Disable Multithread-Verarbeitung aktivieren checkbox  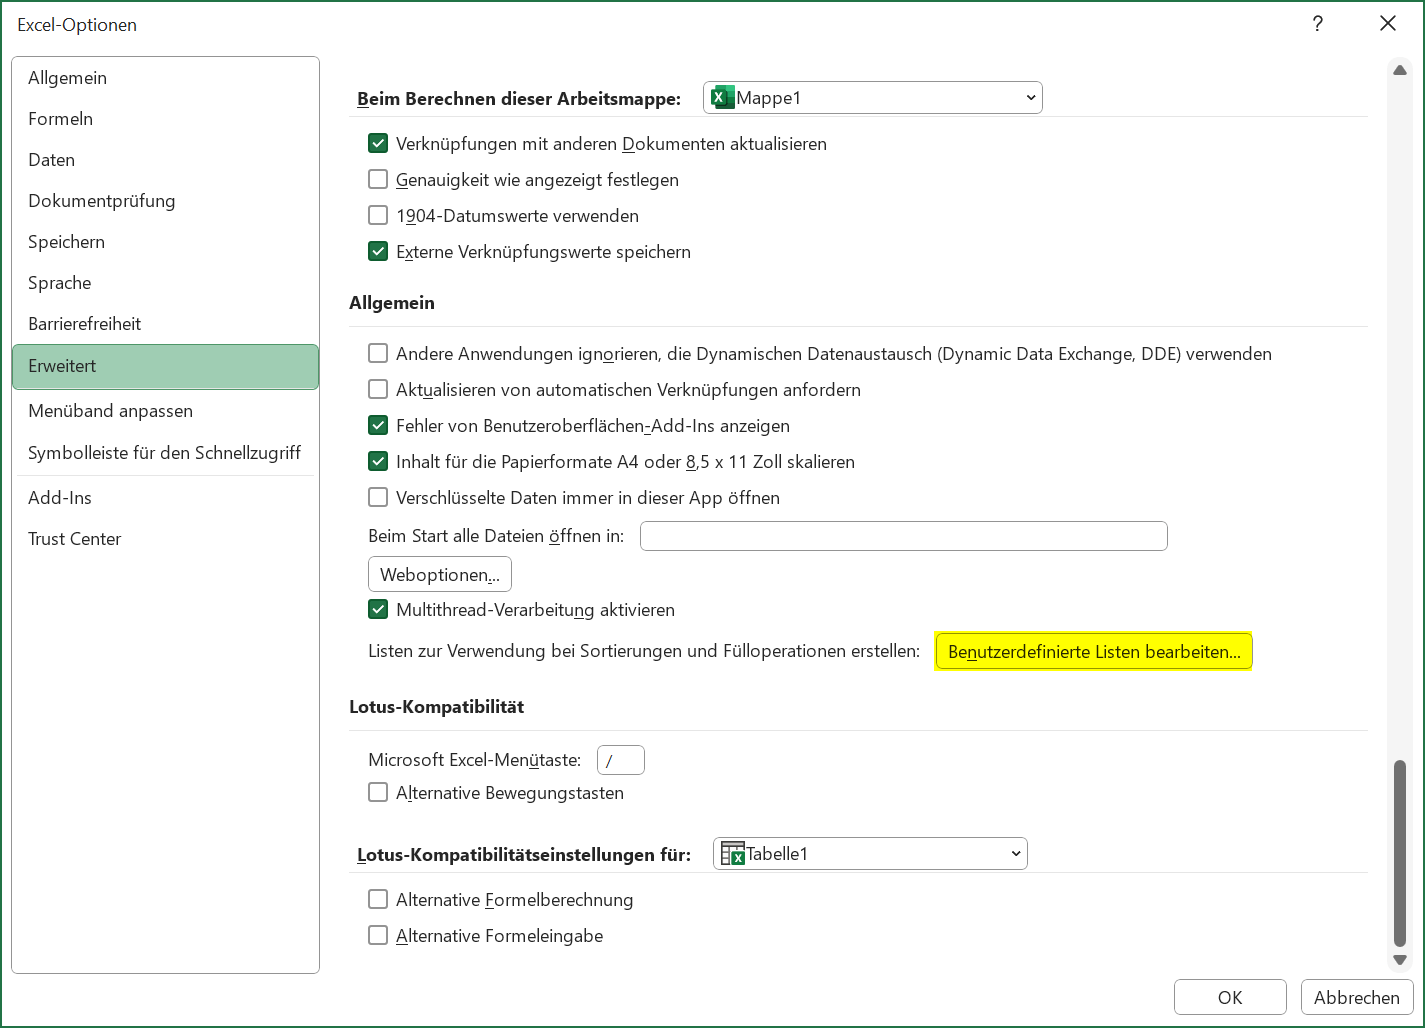click(x=378, y=609)
